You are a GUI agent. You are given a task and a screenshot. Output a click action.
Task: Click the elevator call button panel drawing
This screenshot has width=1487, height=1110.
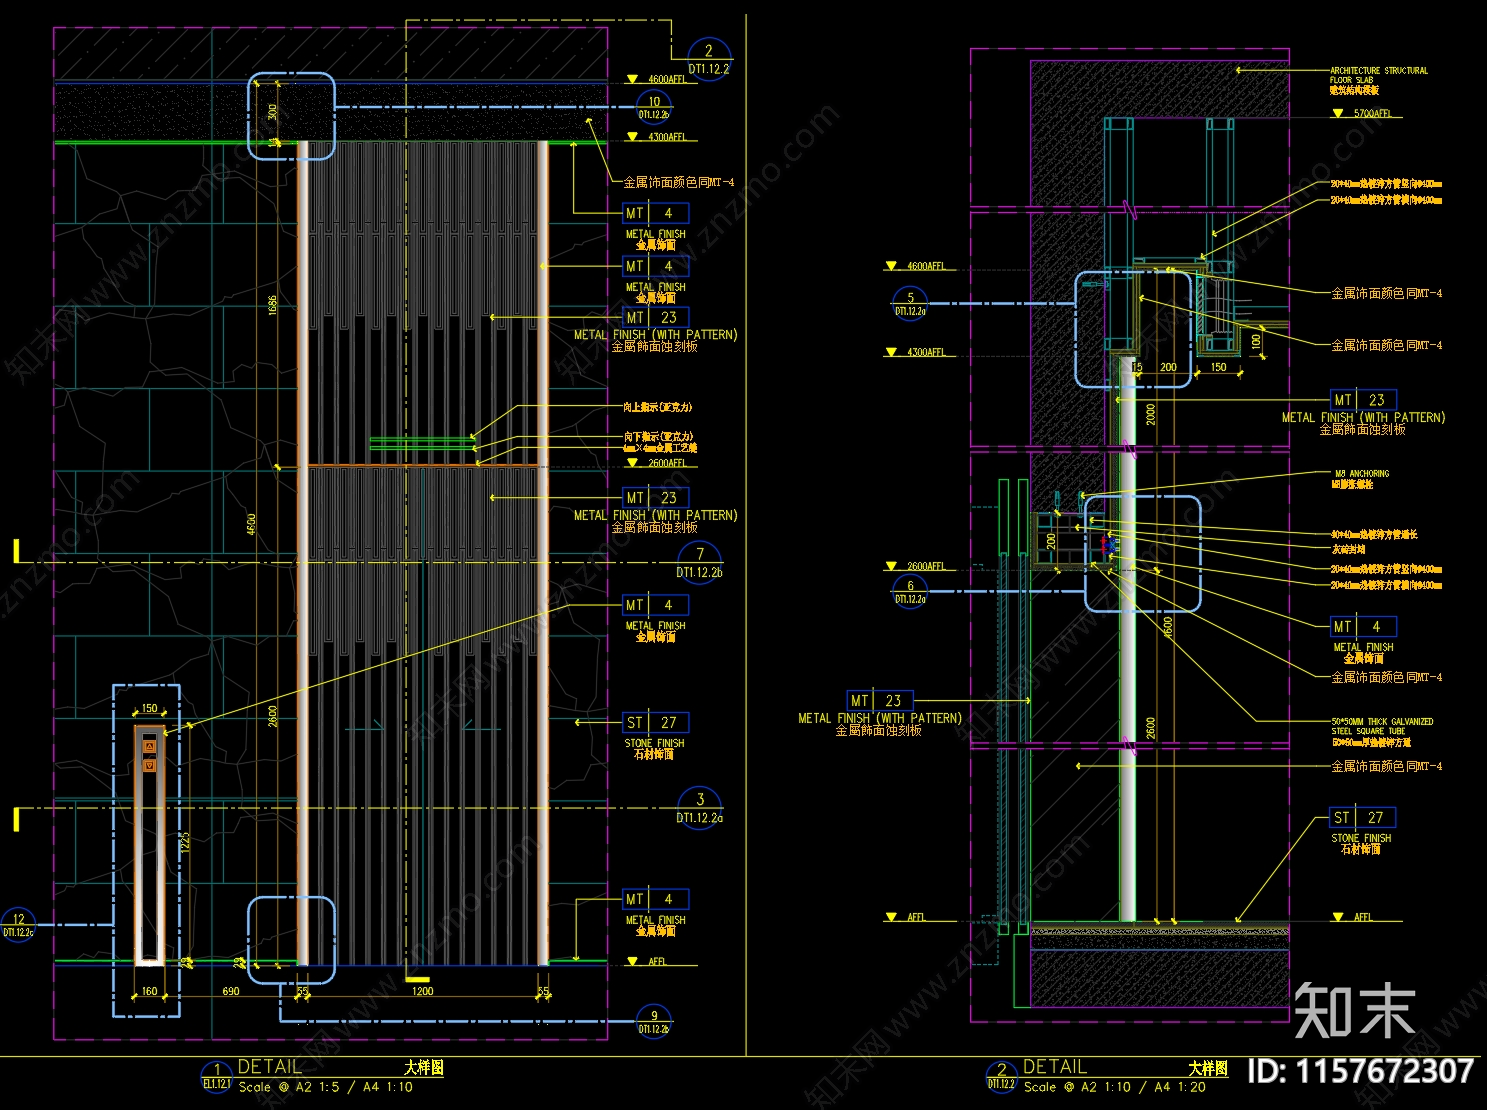pyautogui.click(x=149, y=845)
